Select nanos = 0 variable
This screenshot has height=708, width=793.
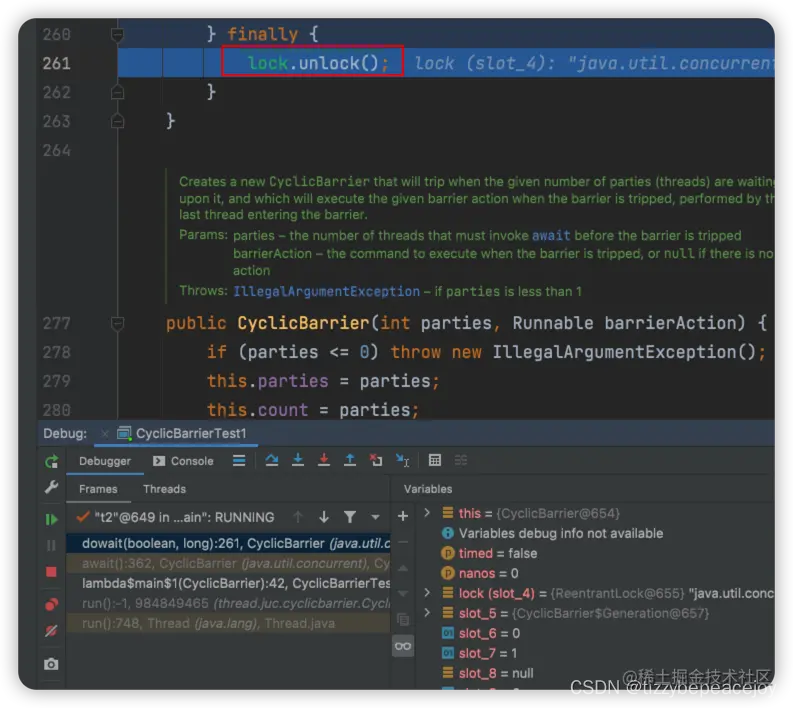pyautogui.click(x=479, y=573)
